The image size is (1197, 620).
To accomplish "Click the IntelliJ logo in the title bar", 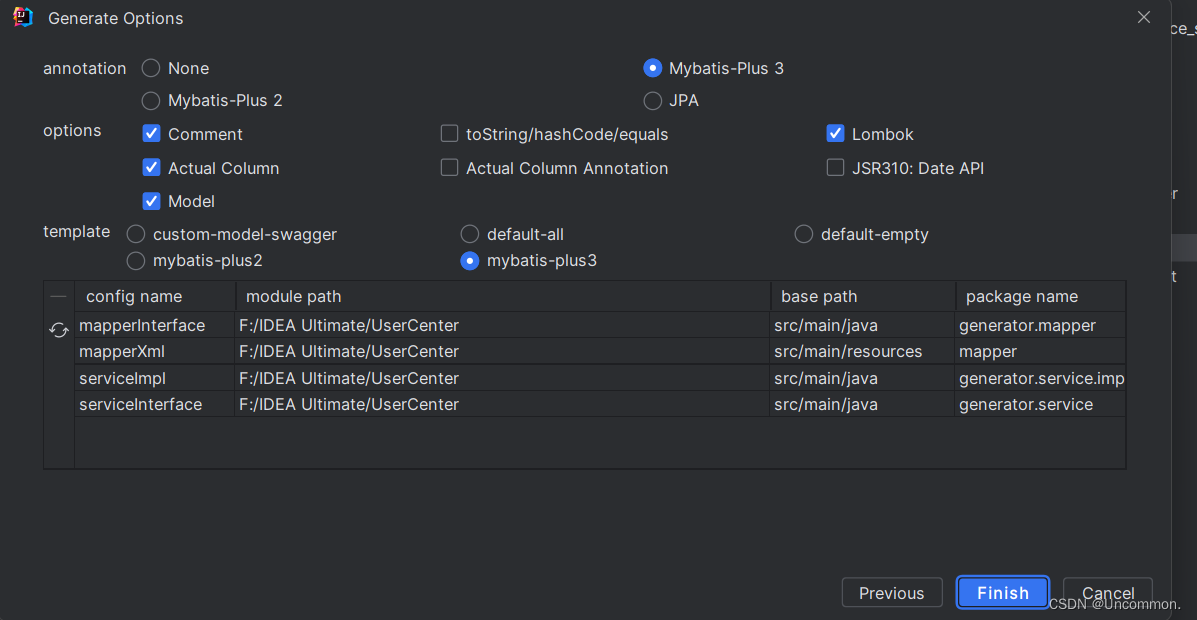I will tap(23, 17).
